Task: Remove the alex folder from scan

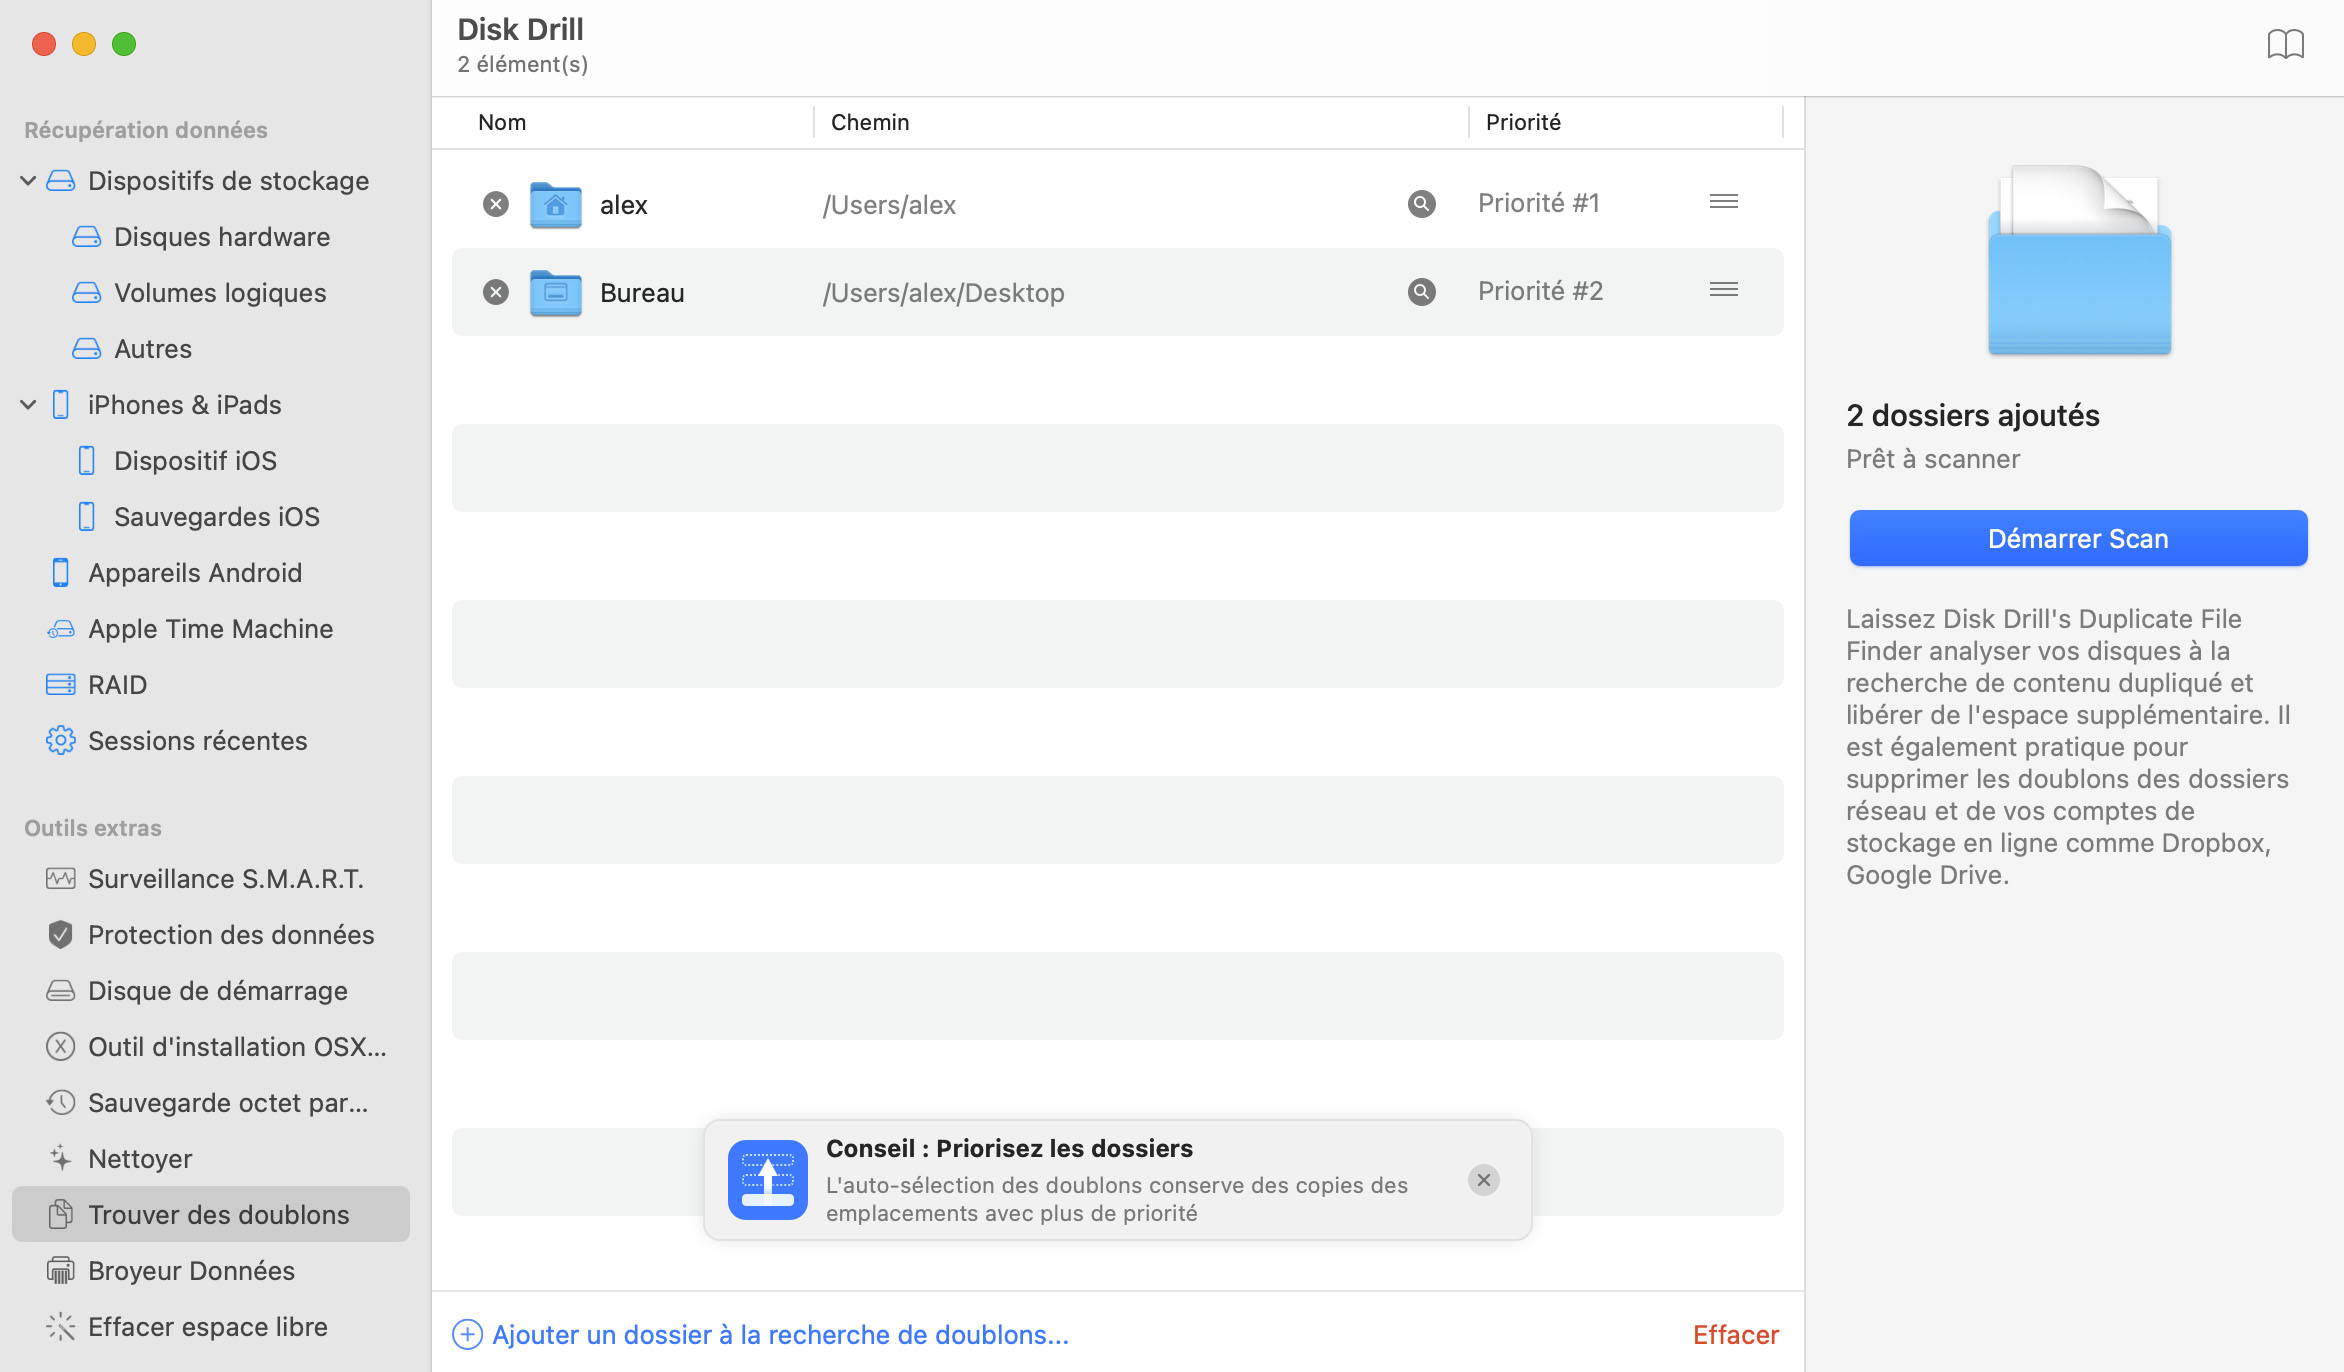Action: [495, 203]
